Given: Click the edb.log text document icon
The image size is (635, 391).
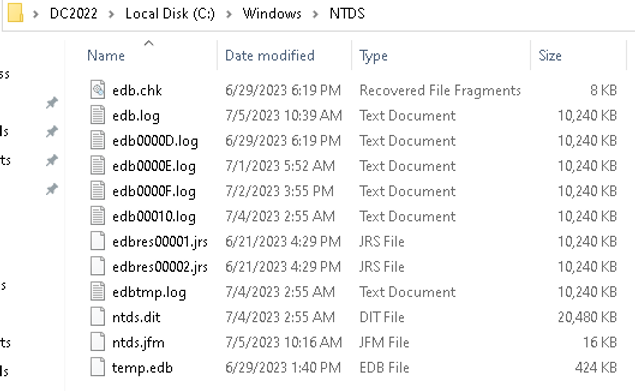Looking at the screenshot, I should tap(98, 115).
